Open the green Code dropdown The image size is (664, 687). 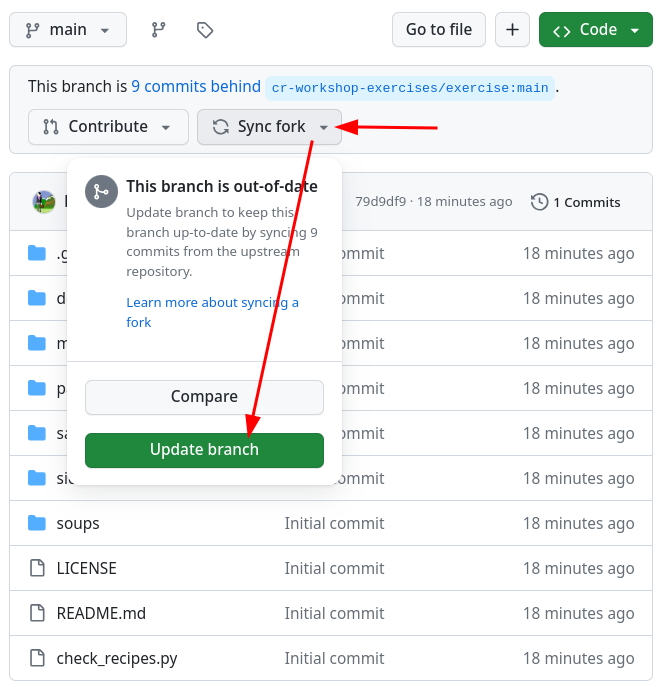pyautogui.click(x=595, y=30)
